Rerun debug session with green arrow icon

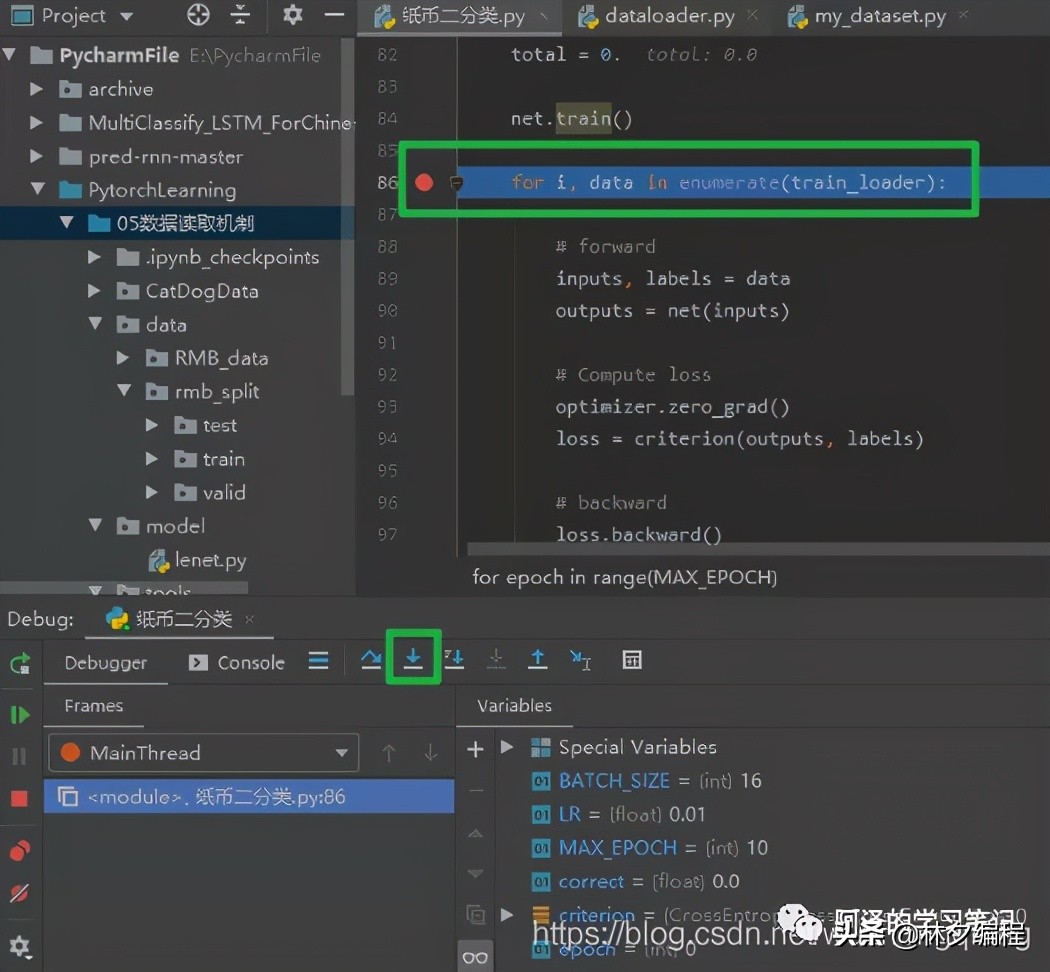click(19, 663)
